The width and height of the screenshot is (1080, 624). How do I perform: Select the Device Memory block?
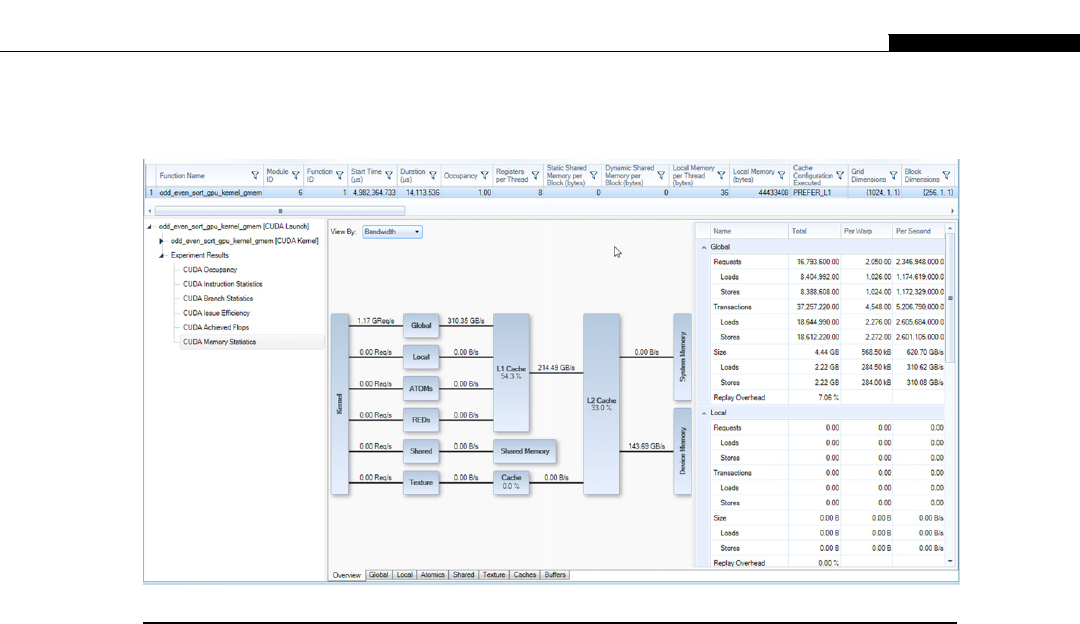(x=683, y=451)
